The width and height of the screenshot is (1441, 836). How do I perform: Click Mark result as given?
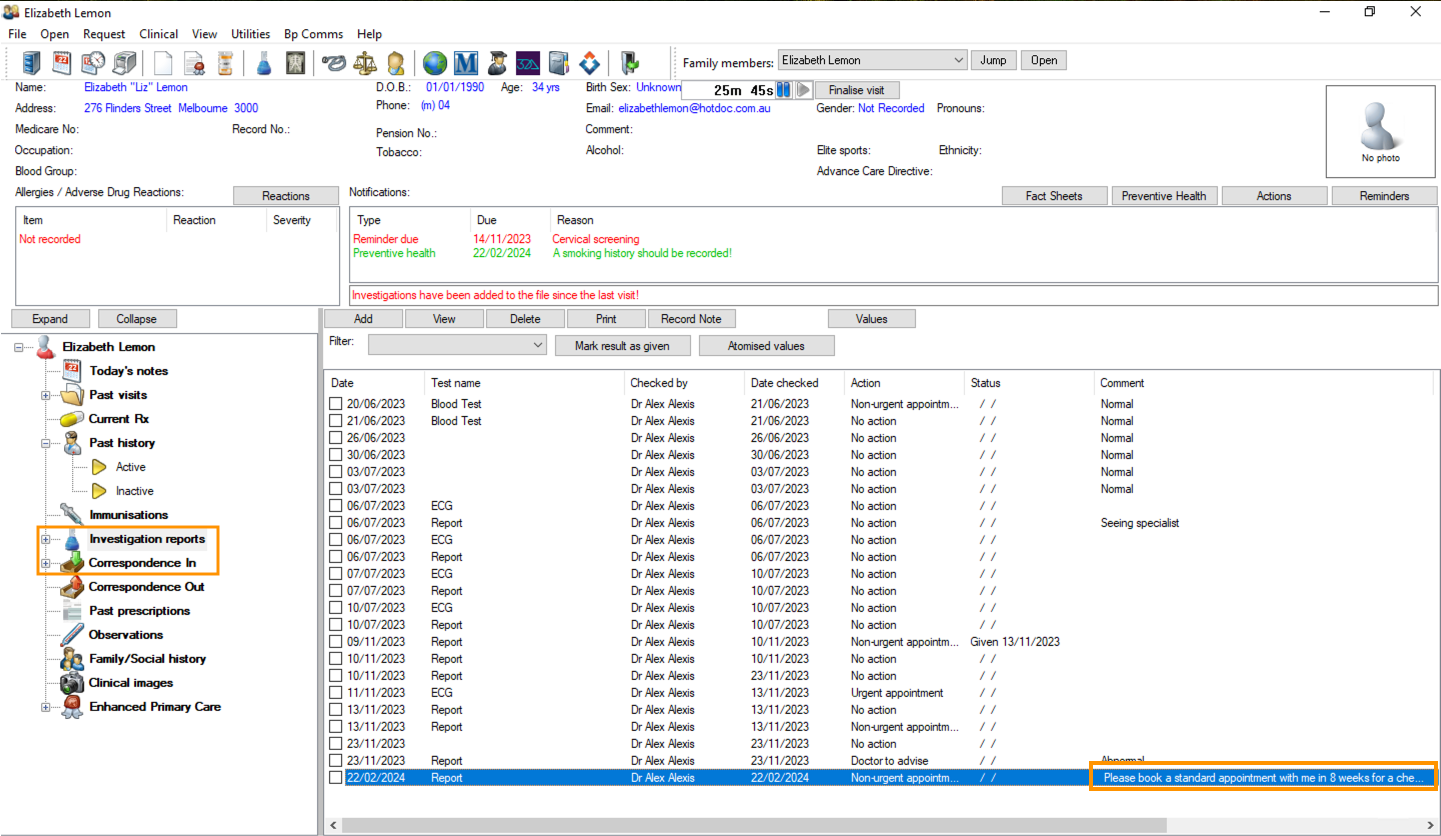(622, 346)
